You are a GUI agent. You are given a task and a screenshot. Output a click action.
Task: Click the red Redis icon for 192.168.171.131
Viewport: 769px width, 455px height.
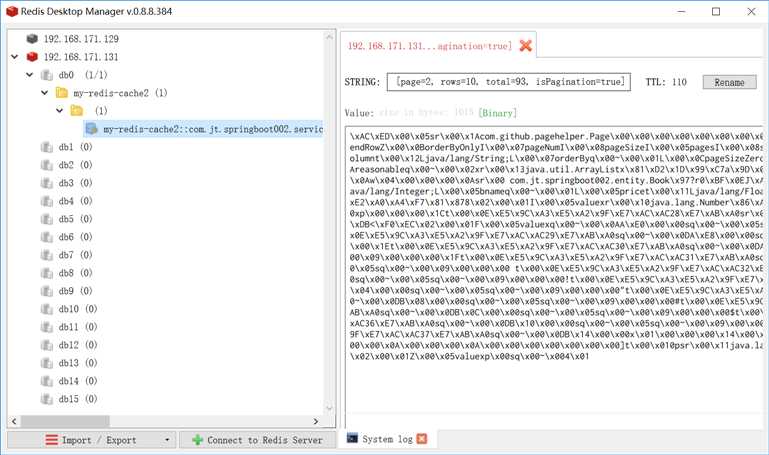32,57
